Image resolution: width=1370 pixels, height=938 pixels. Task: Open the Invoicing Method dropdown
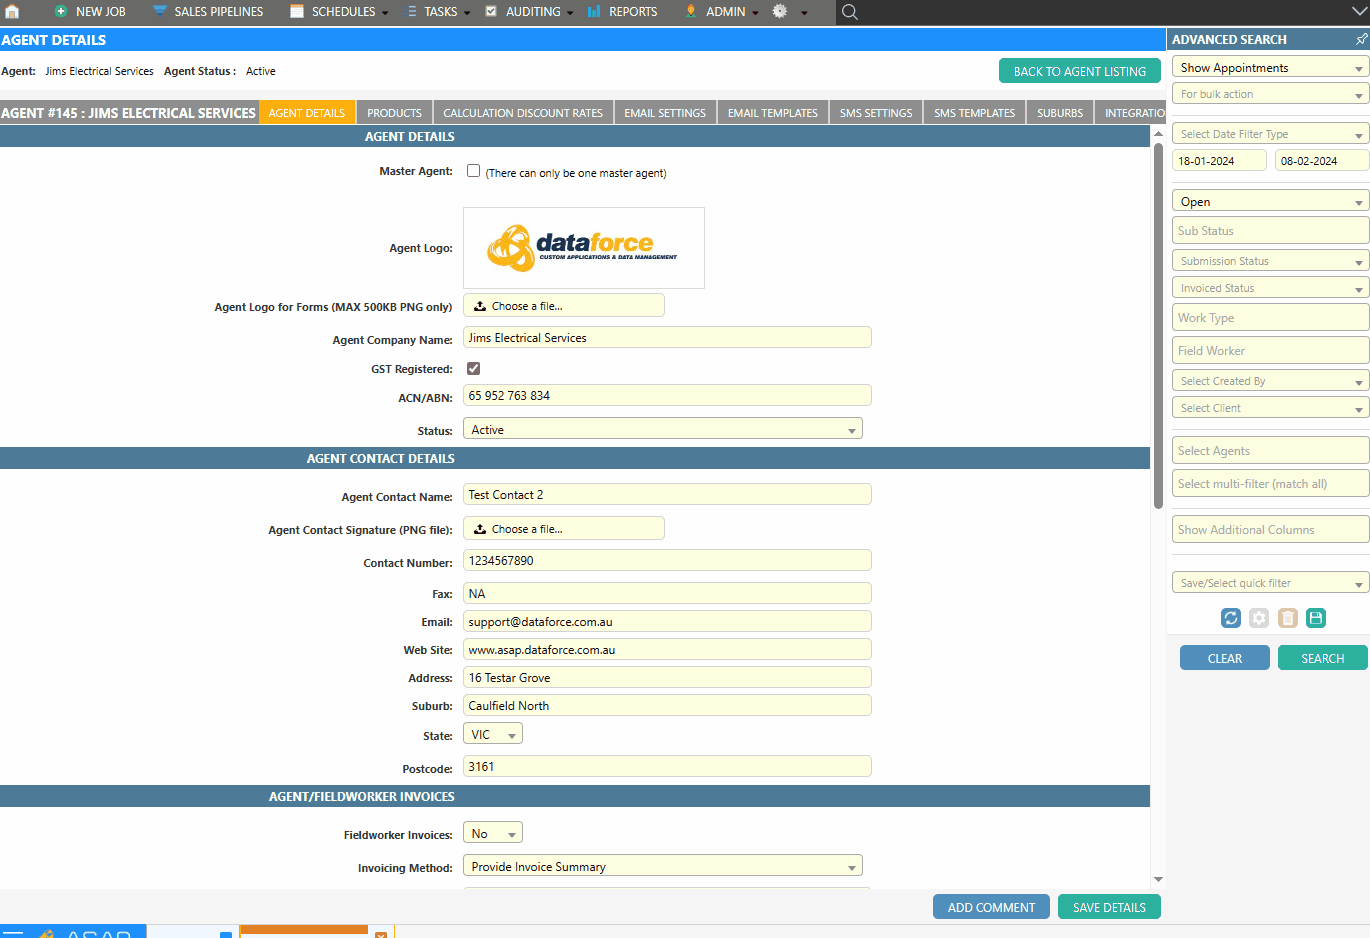(662, 867)
